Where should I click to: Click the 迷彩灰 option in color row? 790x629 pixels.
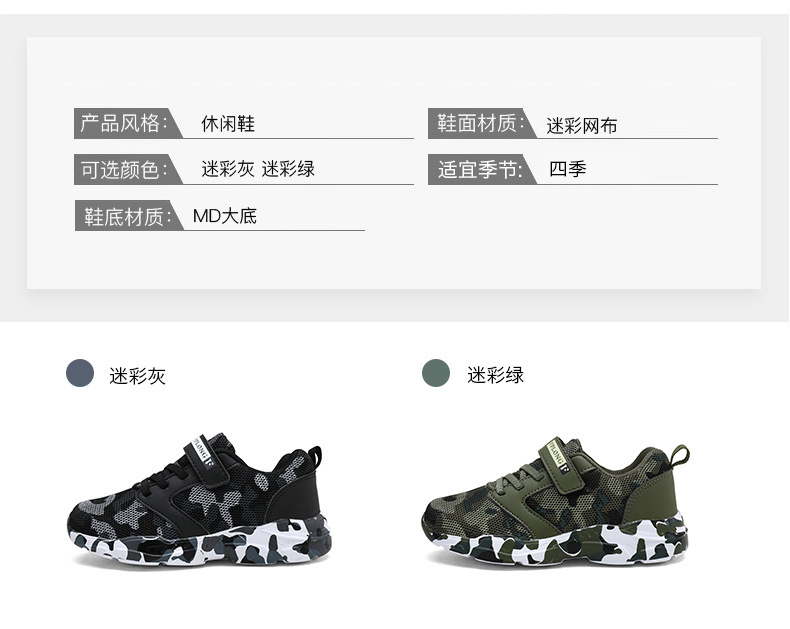click(228, 169)
